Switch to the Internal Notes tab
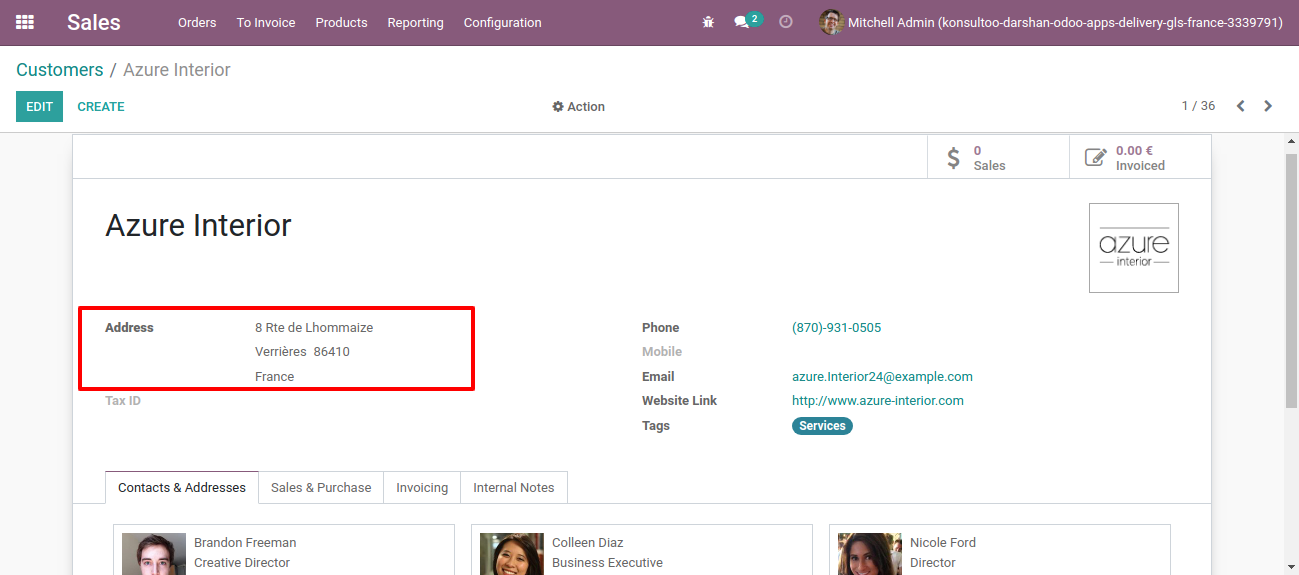This screenshot has width=1299, height=575. coord(513,488)
